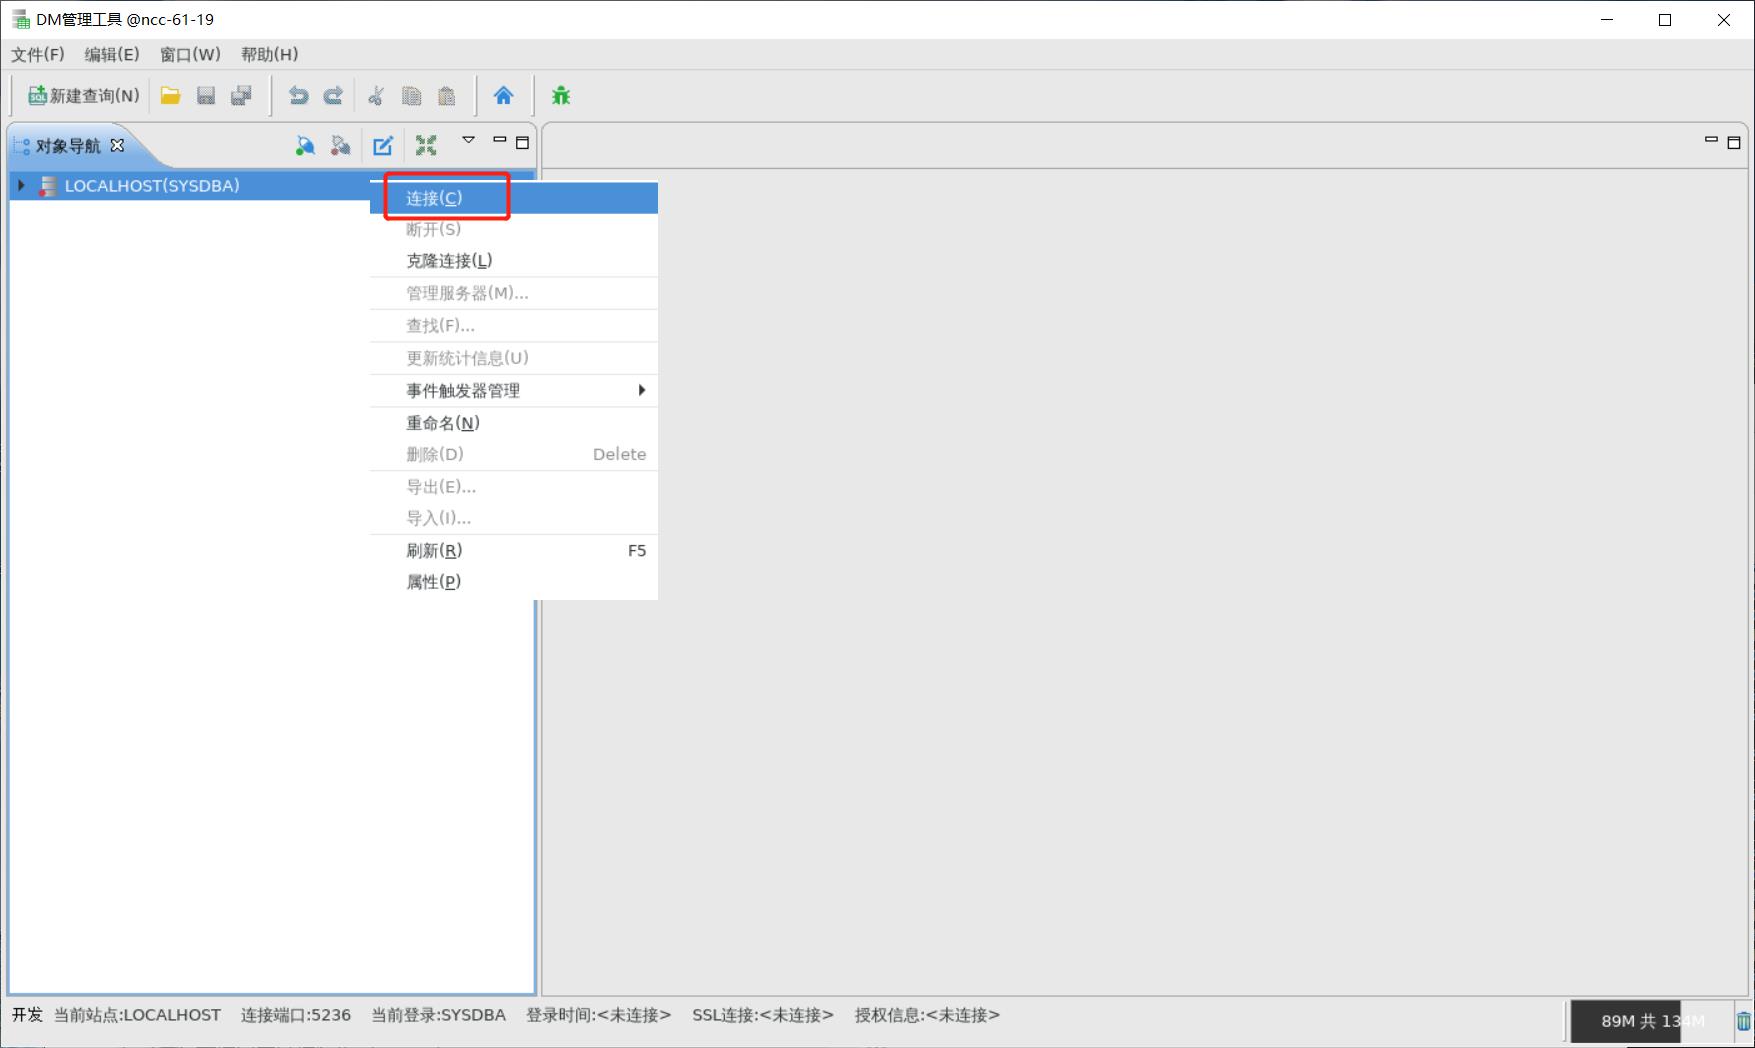Click the 登录时间:<未连接> status text
Screen dimensions: 1755x1048
[x=599, y=1015]
